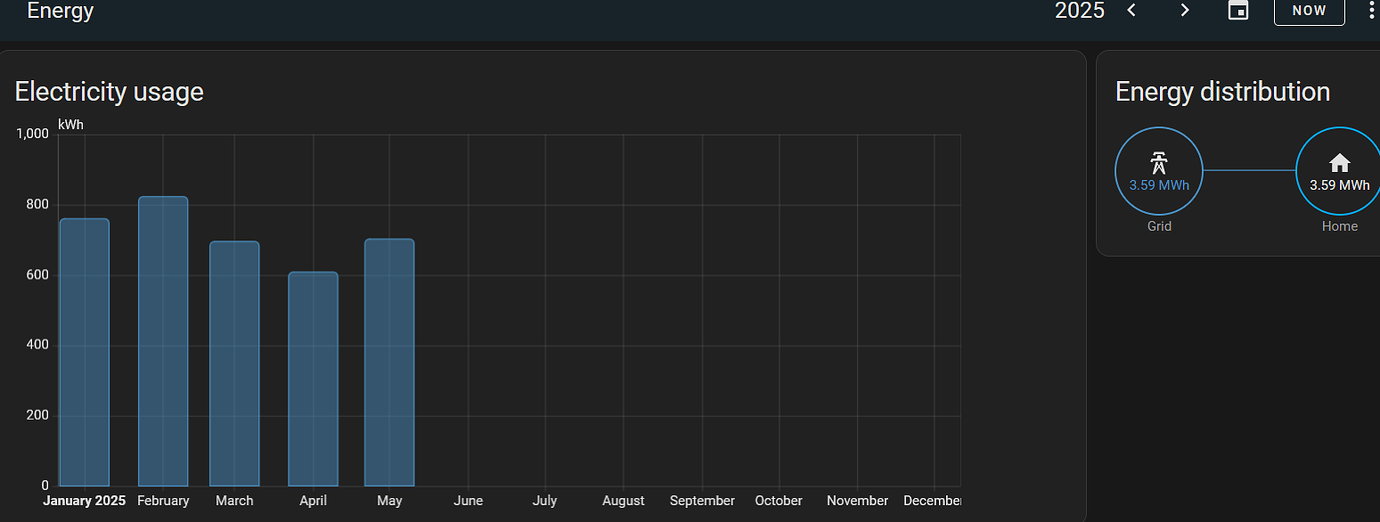
Task: Click the Home 3.59 MWh value
Action: point(1339,185)
